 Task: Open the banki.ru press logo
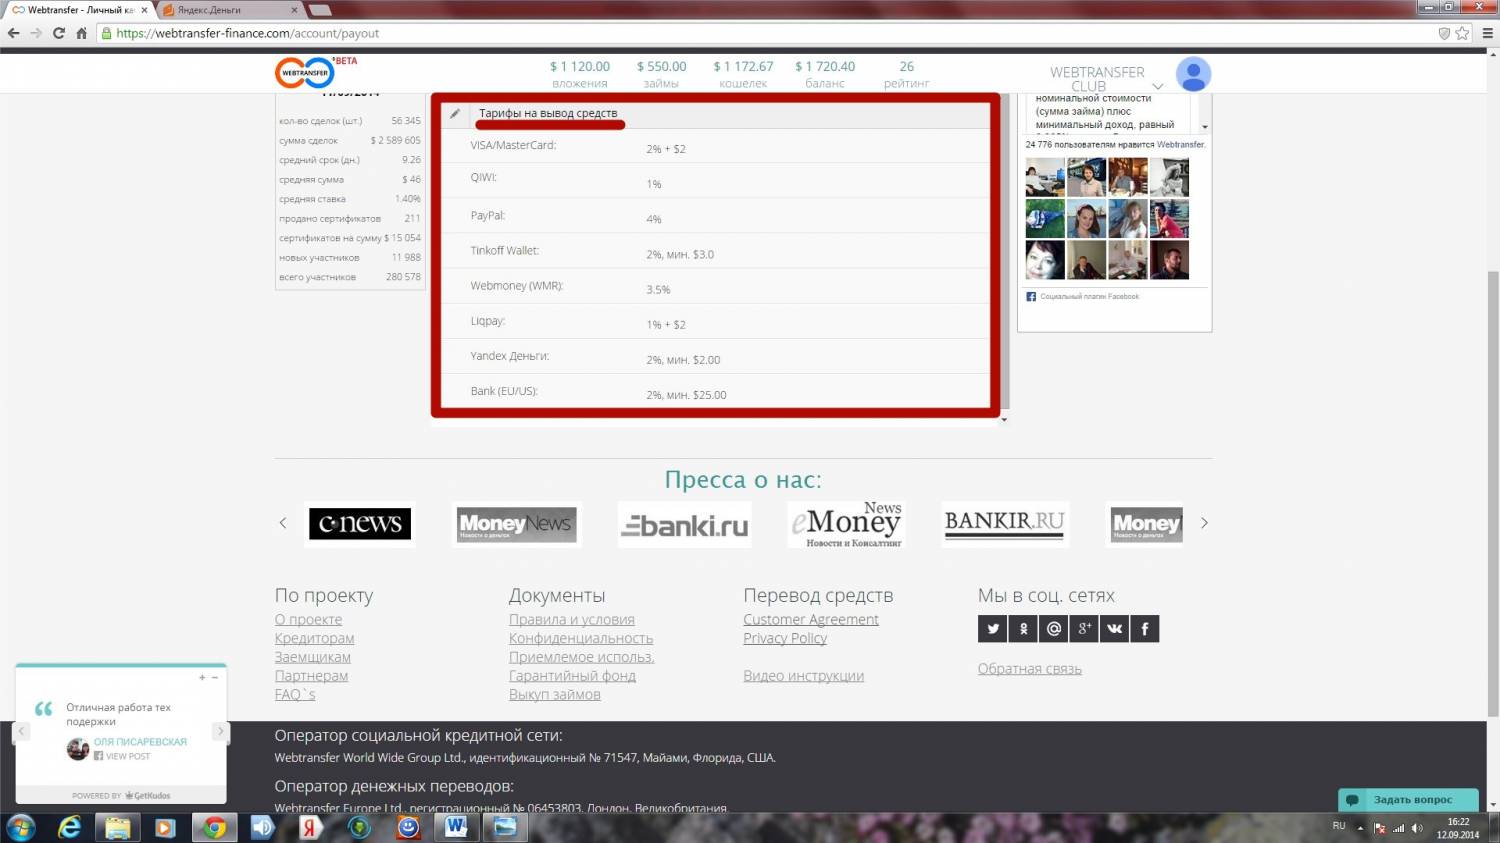(x=684, y=524)
